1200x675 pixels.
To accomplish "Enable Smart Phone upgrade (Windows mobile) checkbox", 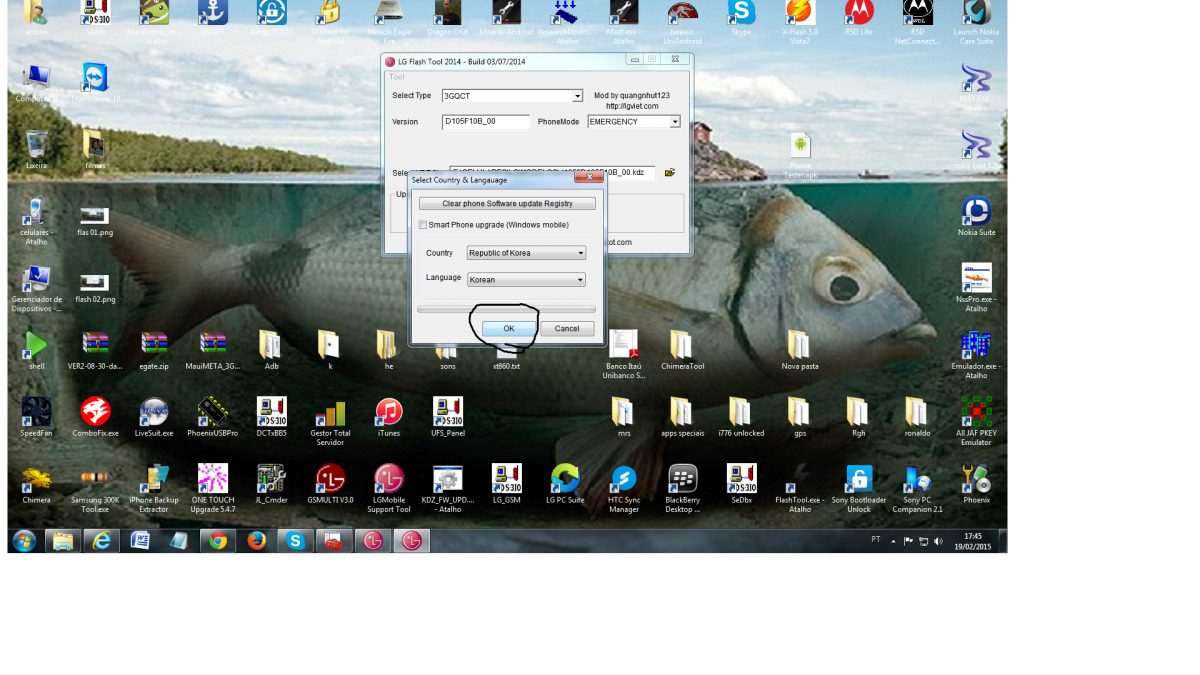I will point(423,225).
